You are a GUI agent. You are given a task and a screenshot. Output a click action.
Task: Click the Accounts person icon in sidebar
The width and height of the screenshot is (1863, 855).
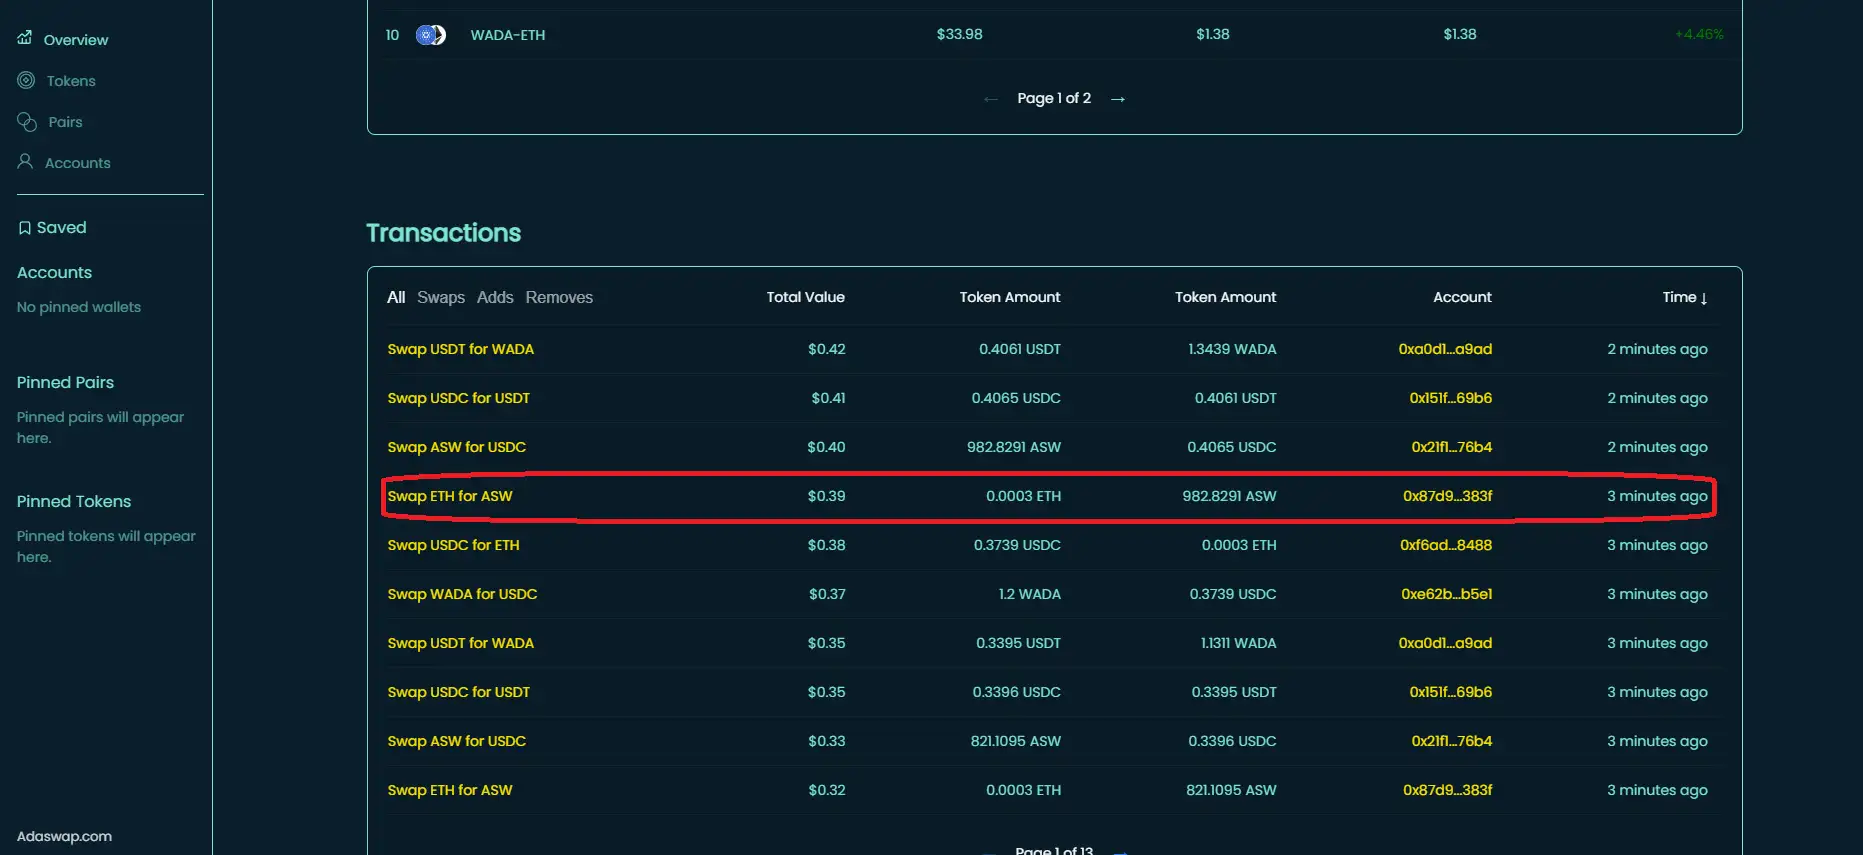tap(25, 161)
